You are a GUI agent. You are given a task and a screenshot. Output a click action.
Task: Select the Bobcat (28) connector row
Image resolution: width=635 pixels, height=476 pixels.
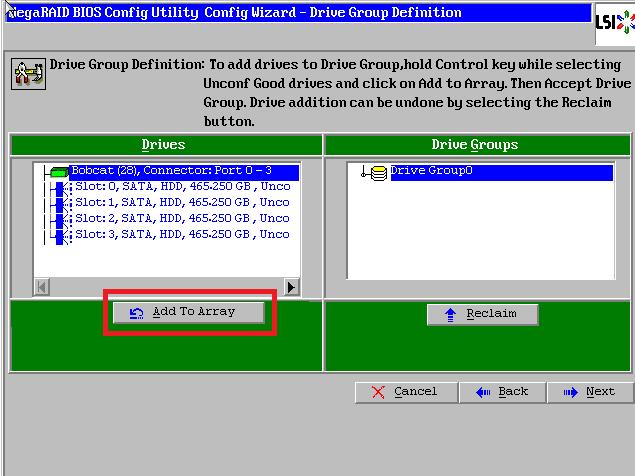pos(184,172)
